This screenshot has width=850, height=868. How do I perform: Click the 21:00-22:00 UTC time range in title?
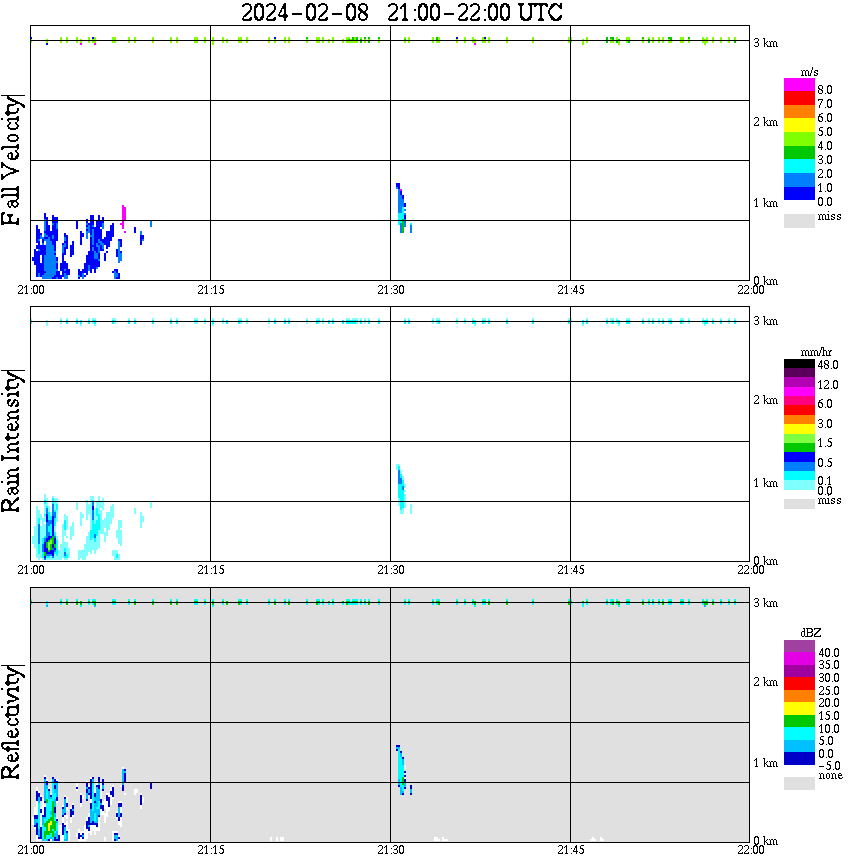[475, 12]
